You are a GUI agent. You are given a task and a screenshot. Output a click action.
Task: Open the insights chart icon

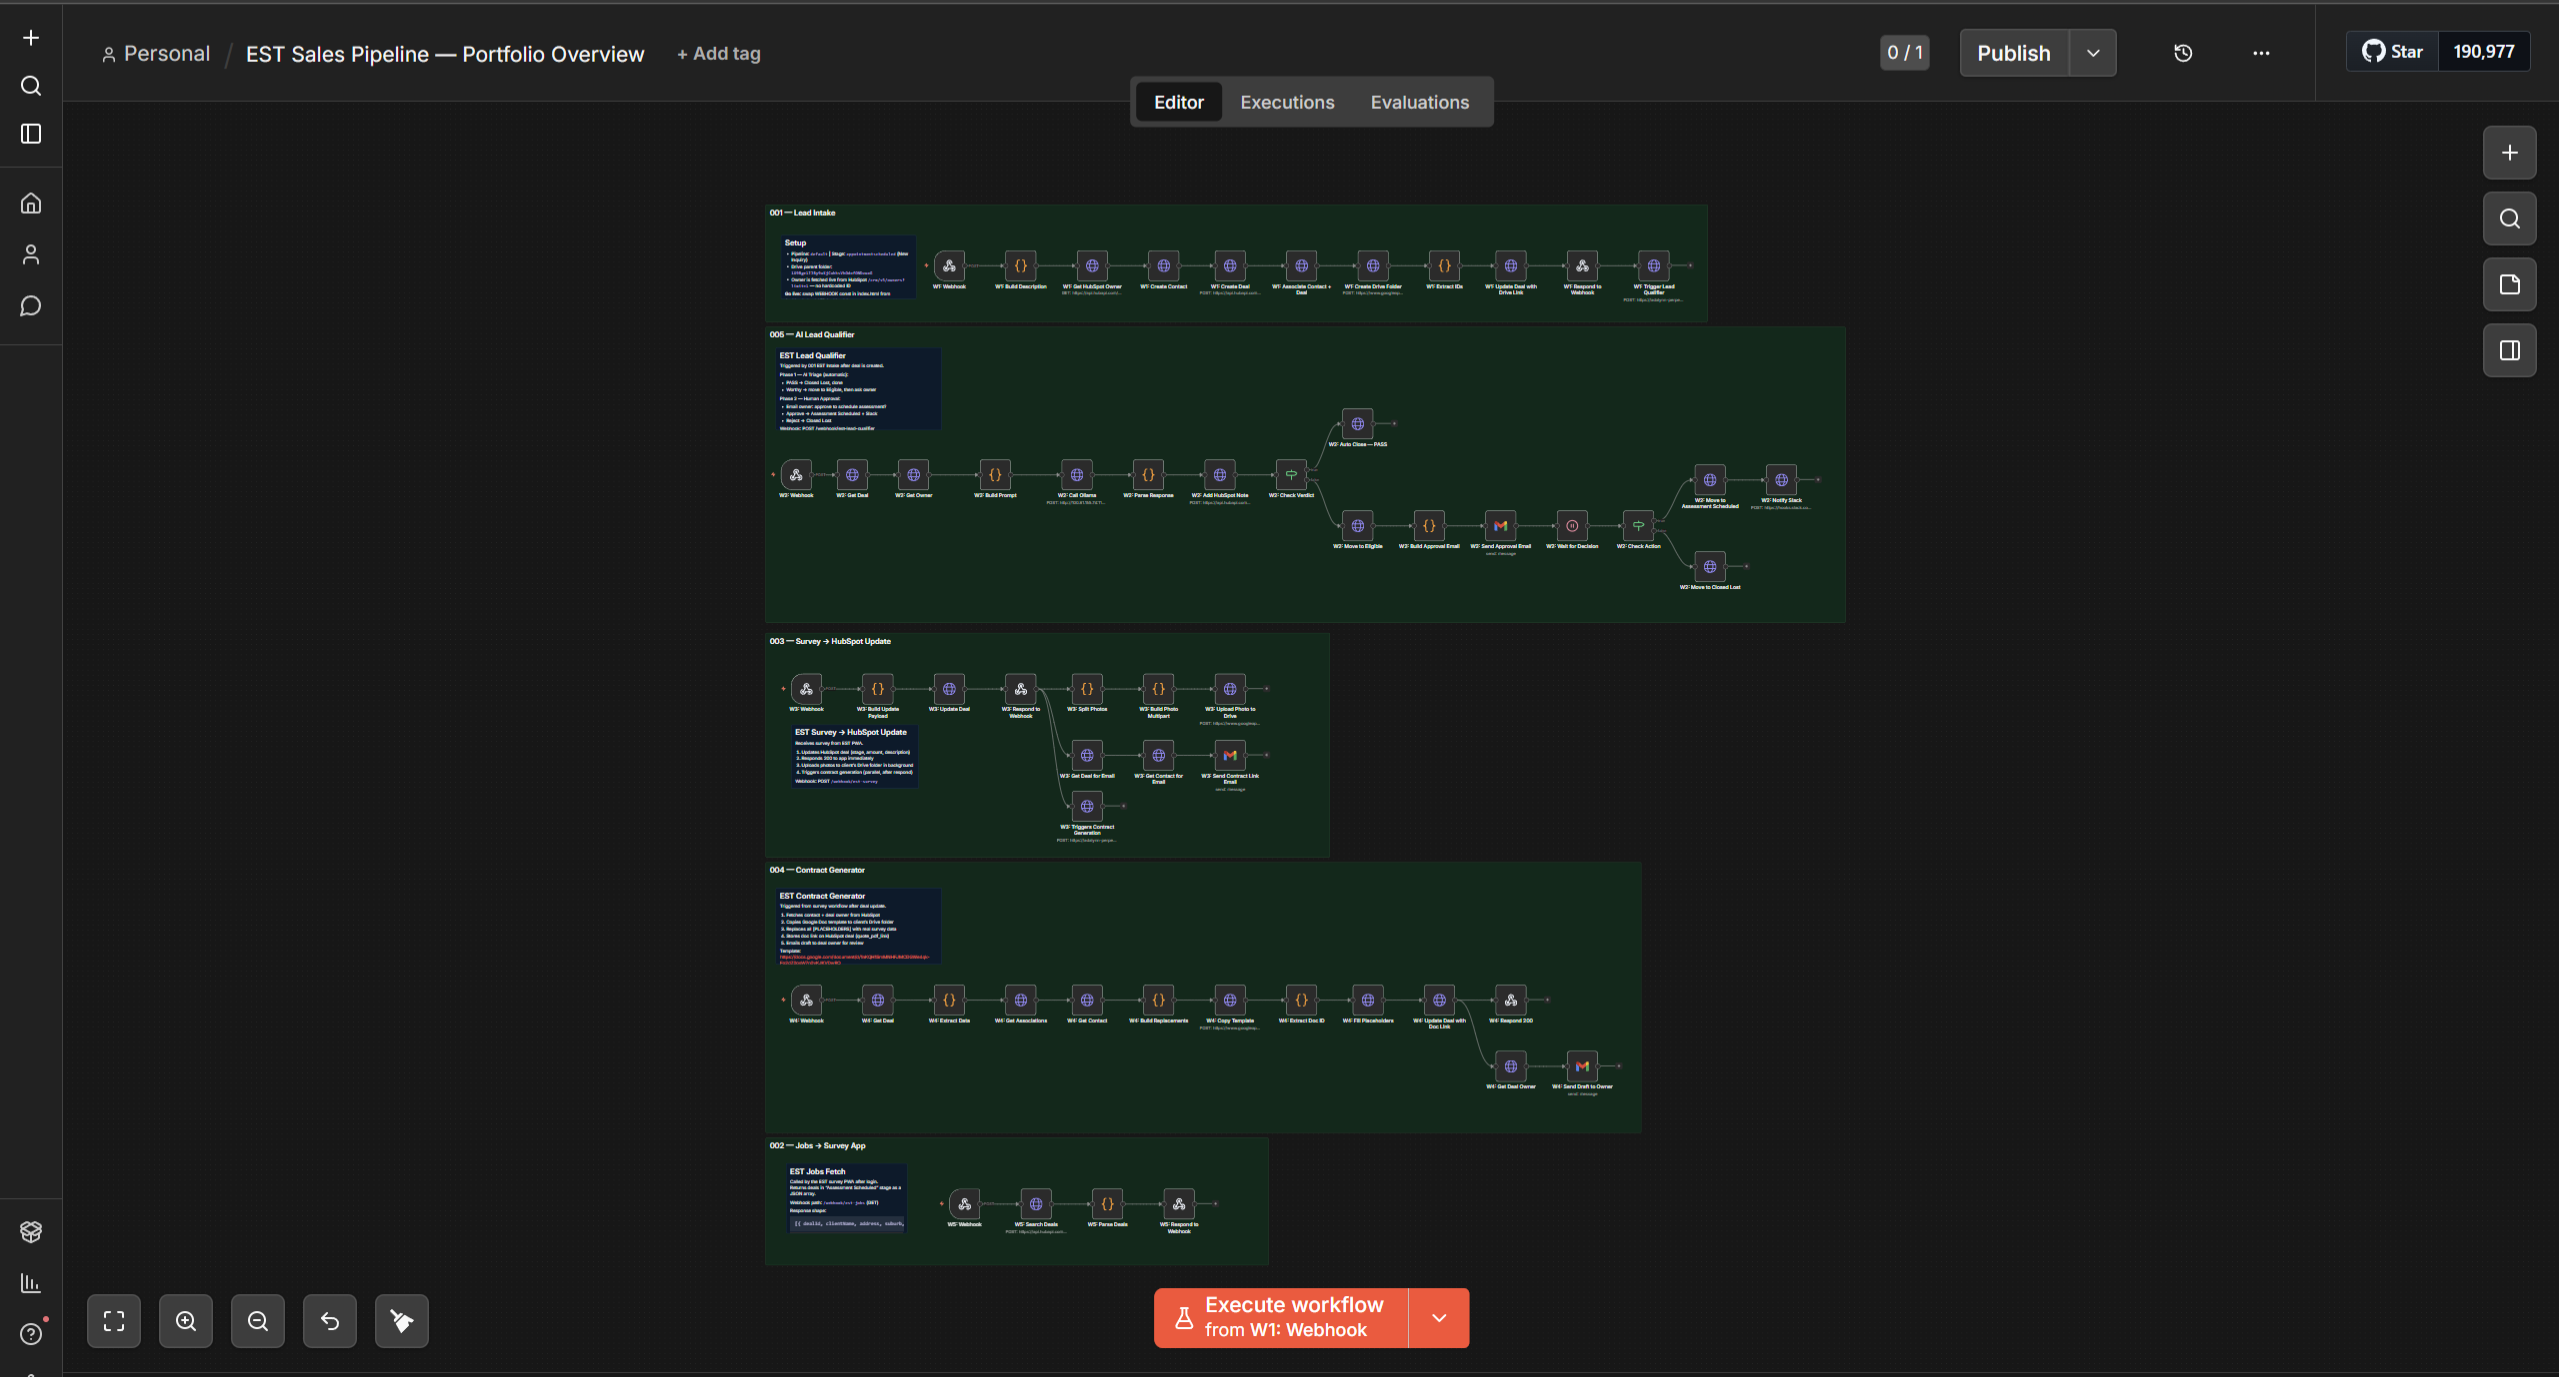(x=31, y=1283)
